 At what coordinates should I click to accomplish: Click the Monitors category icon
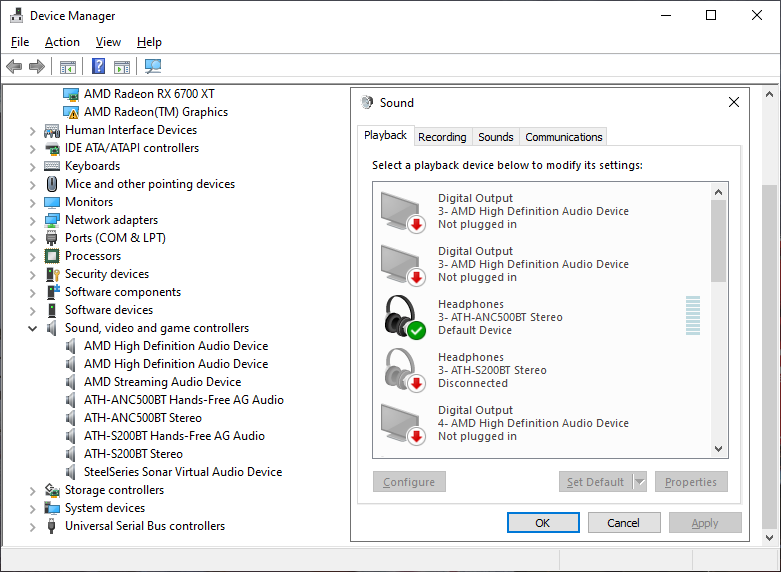52,202
